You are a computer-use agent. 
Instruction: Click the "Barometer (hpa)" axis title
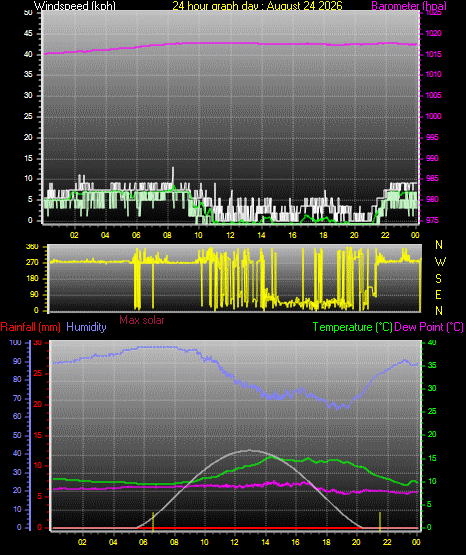click(x=409, y=6)
